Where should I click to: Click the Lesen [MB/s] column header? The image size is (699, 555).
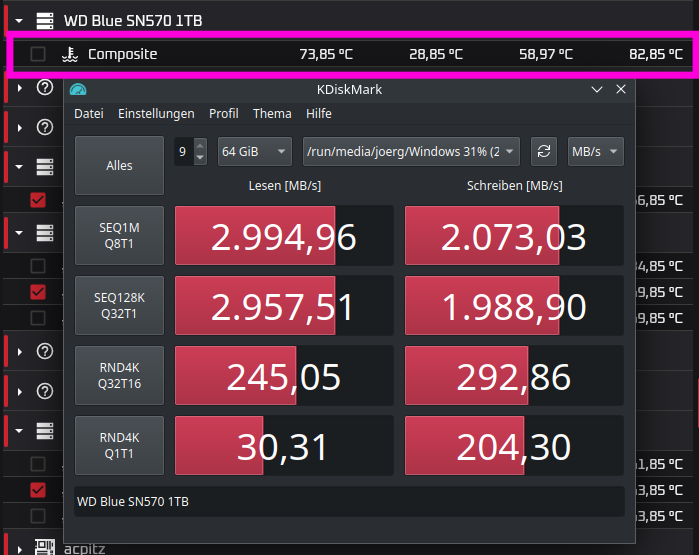pos(284,185)
